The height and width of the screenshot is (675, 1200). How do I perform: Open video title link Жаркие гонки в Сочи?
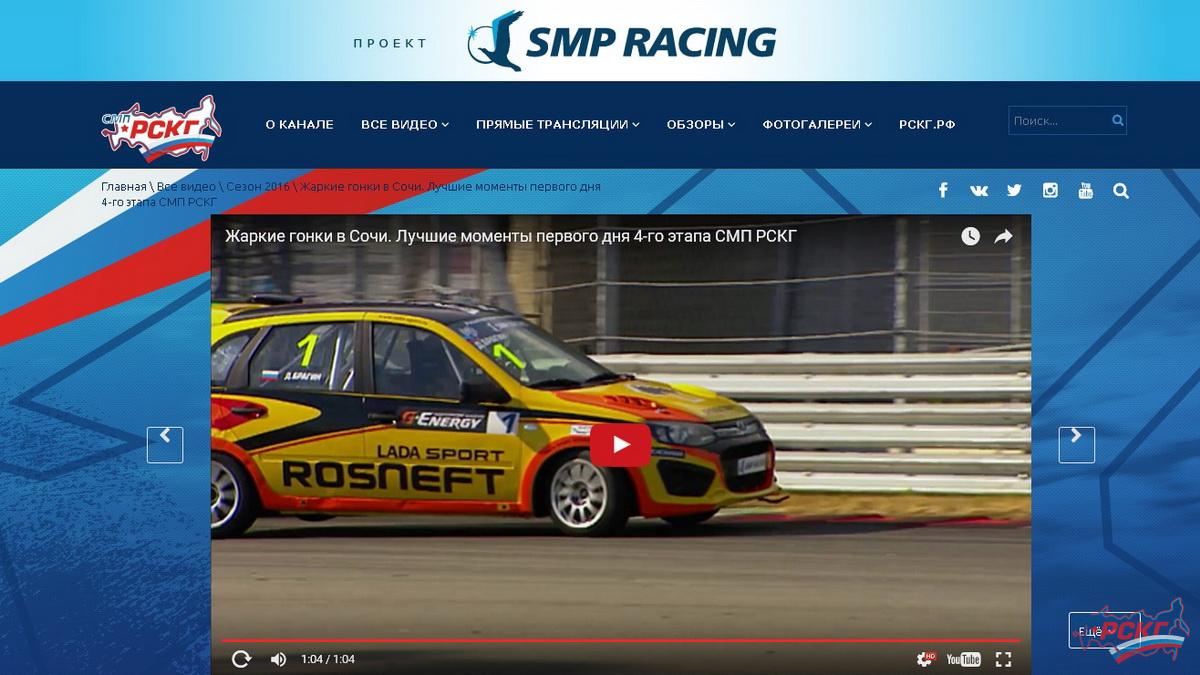(510, 236)
